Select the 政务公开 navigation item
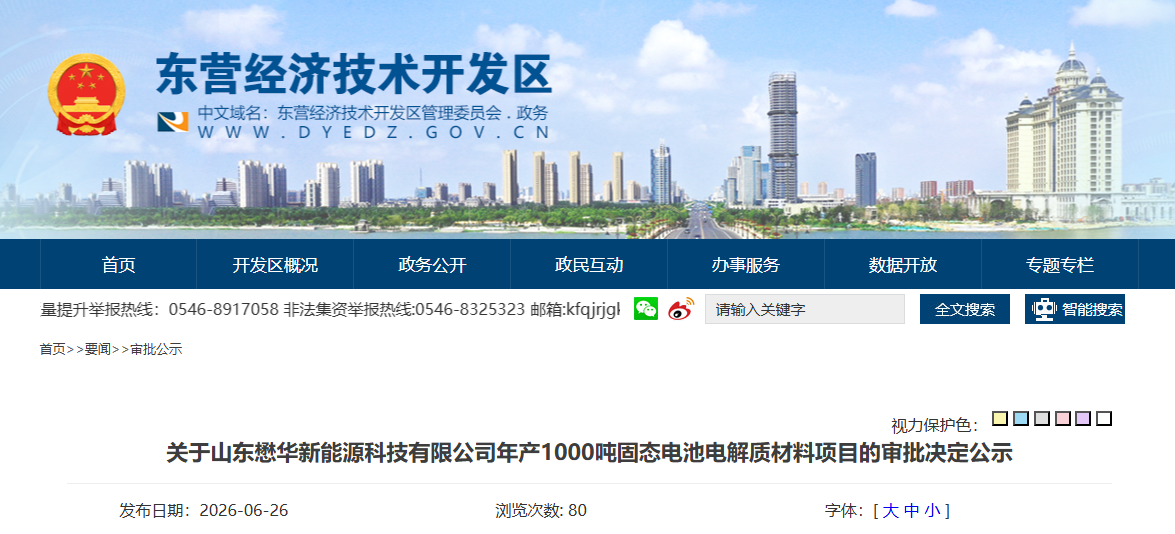This screenshot has width=1175, height=534. [x=432, y=264]
